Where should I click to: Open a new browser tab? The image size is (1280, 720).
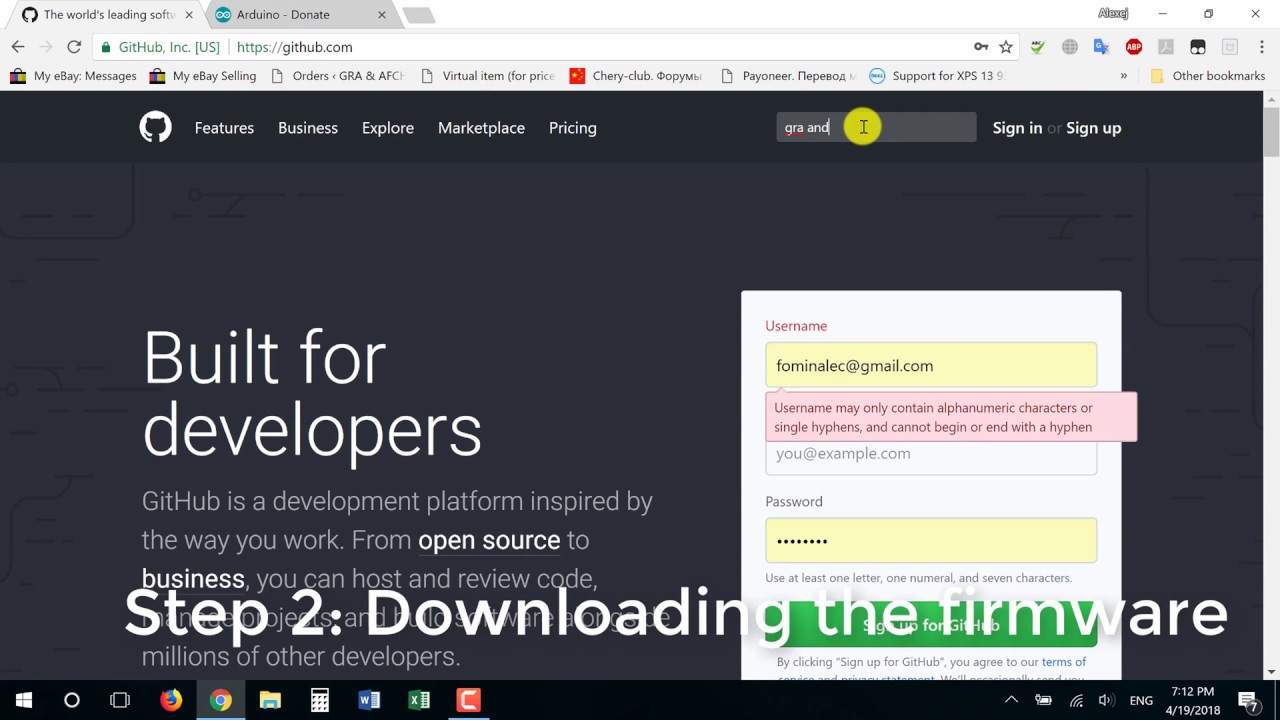point(418,15)
